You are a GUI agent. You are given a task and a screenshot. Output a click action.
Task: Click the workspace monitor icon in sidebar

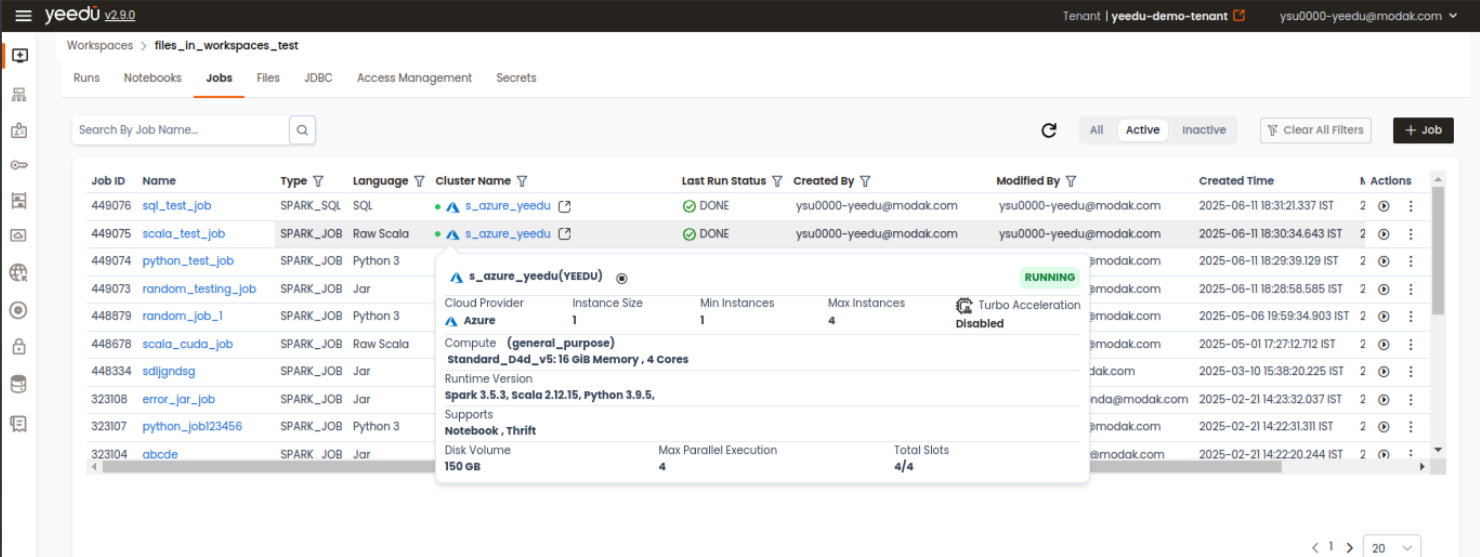point(19,56)
